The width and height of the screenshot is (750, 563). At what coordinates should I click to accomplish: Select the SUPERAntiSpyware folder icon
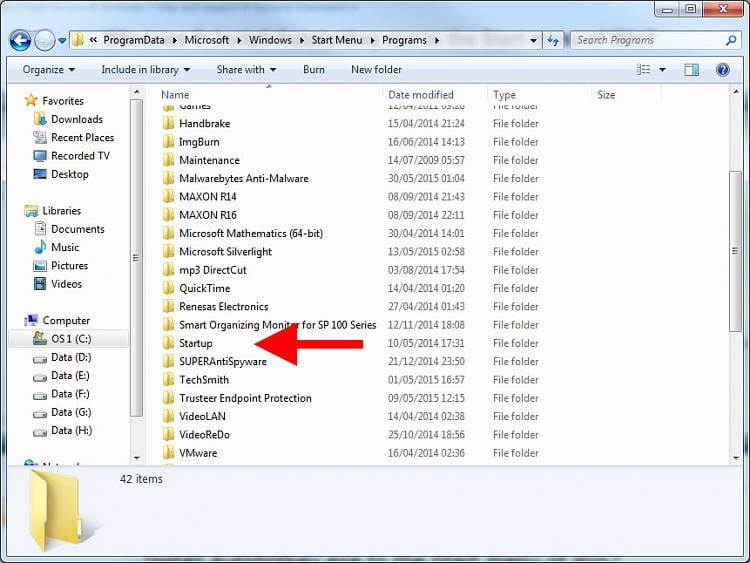168,361
